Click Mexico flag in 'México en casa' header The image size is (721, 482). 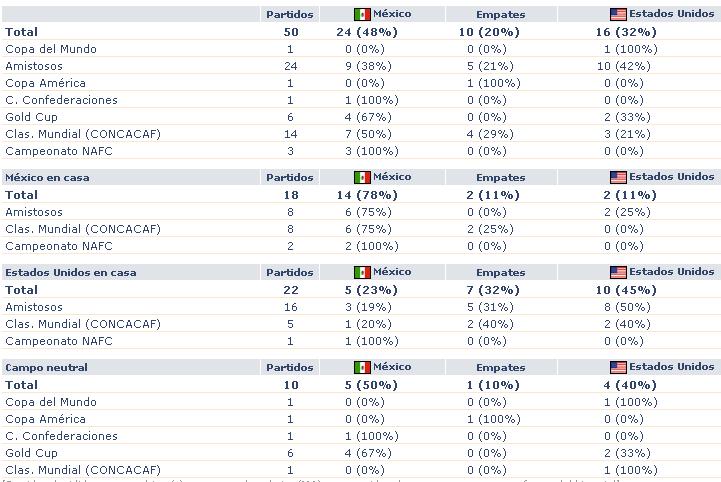362,177
